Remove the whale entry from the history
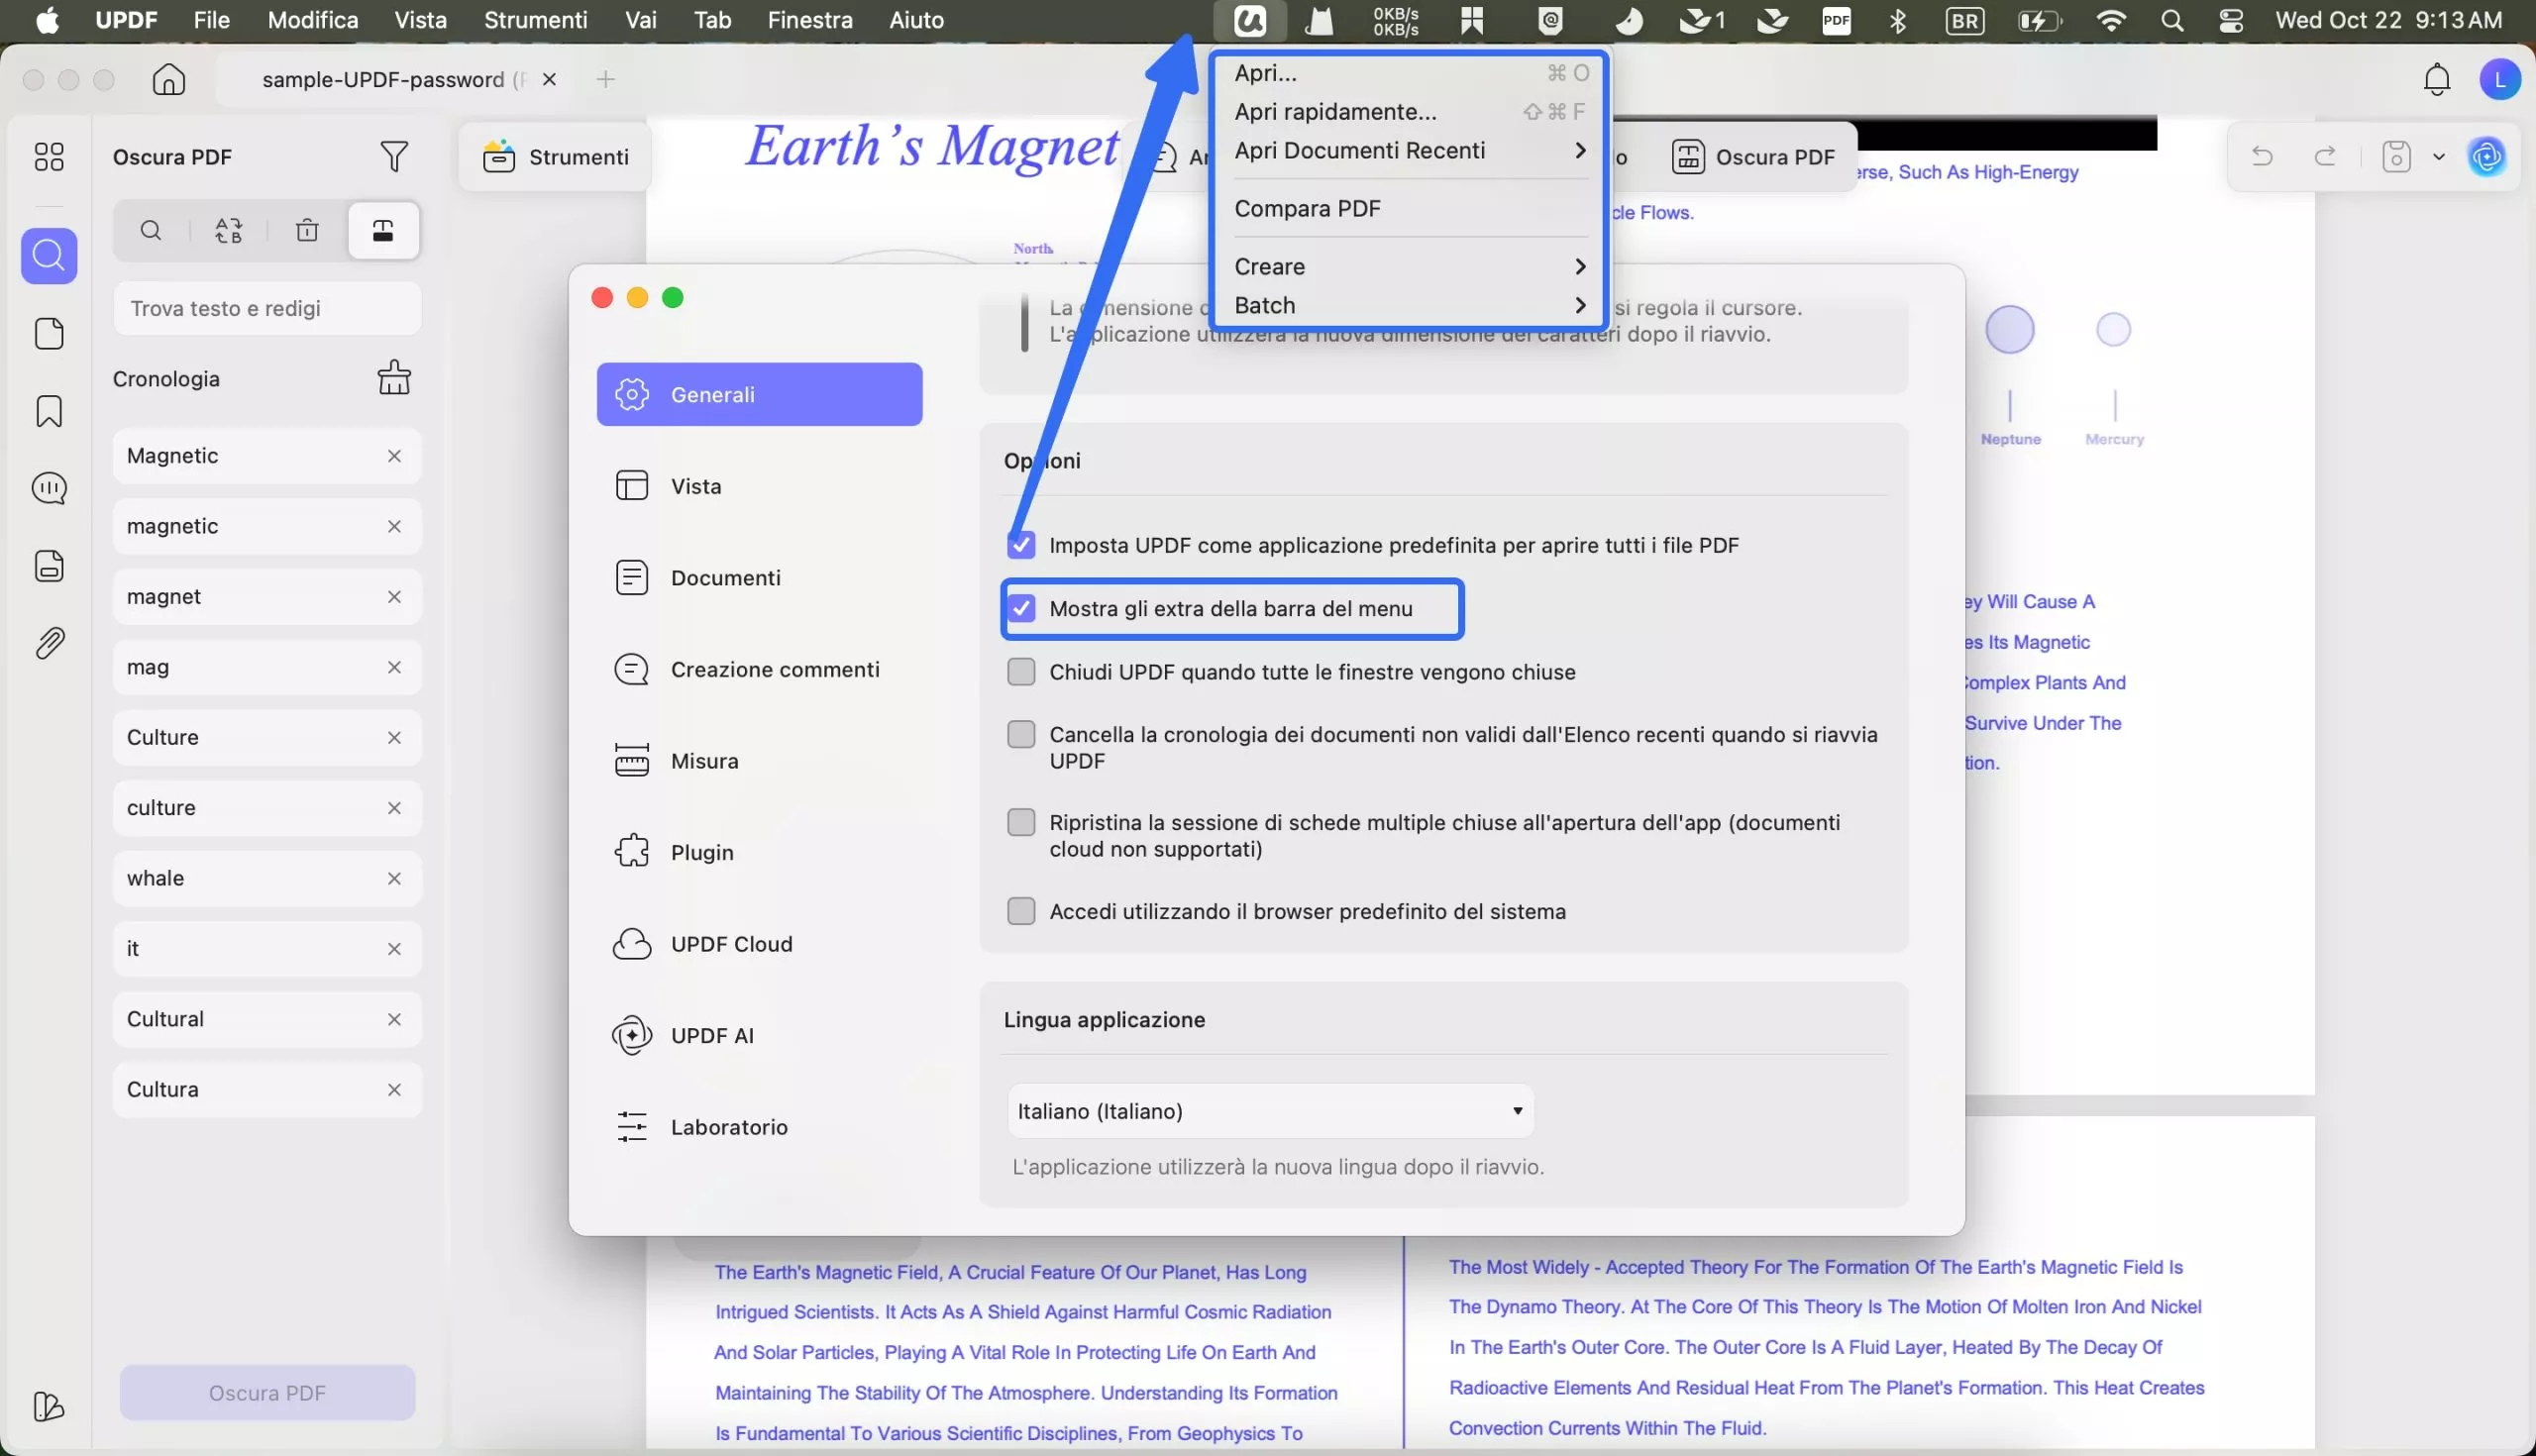The height and width of the screenshot is (1456, 2536). pyautogui.click(x=394, y=878)
